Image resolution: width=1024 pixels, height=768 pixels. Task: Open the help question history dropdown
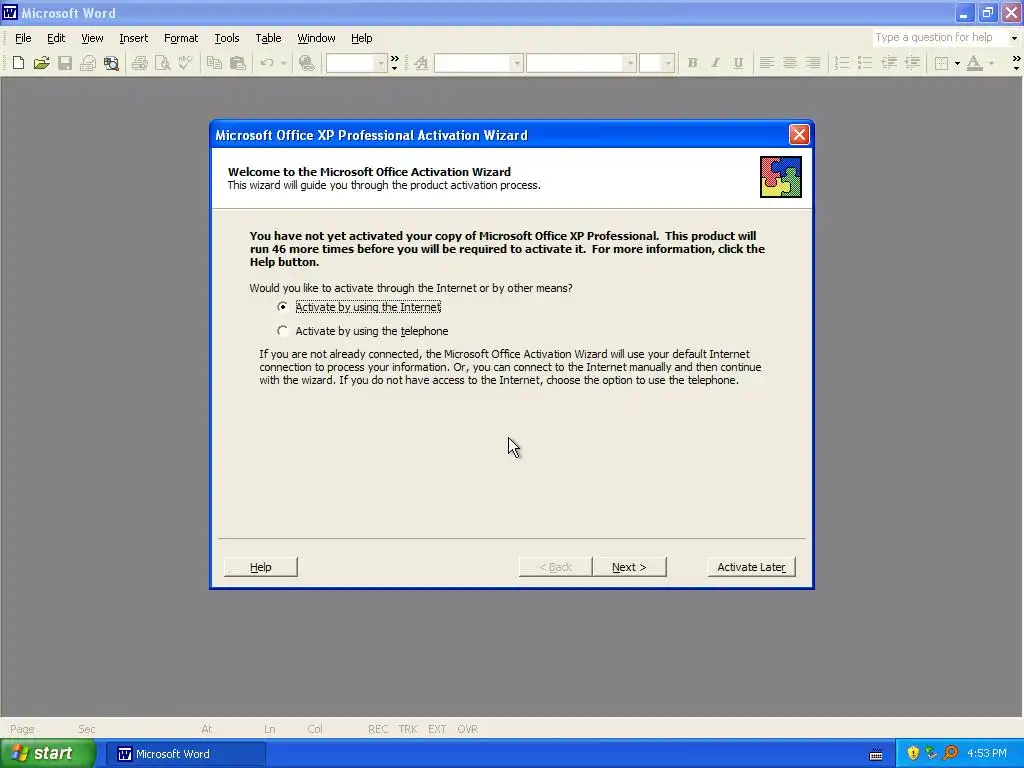1014,38
